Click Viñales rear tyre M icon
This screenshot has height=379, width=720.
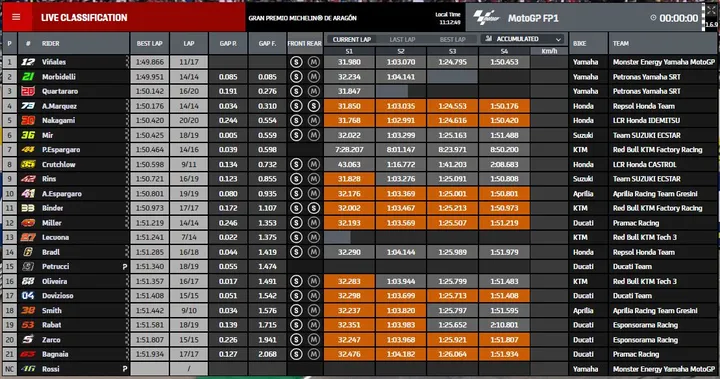tap(314, 62)
